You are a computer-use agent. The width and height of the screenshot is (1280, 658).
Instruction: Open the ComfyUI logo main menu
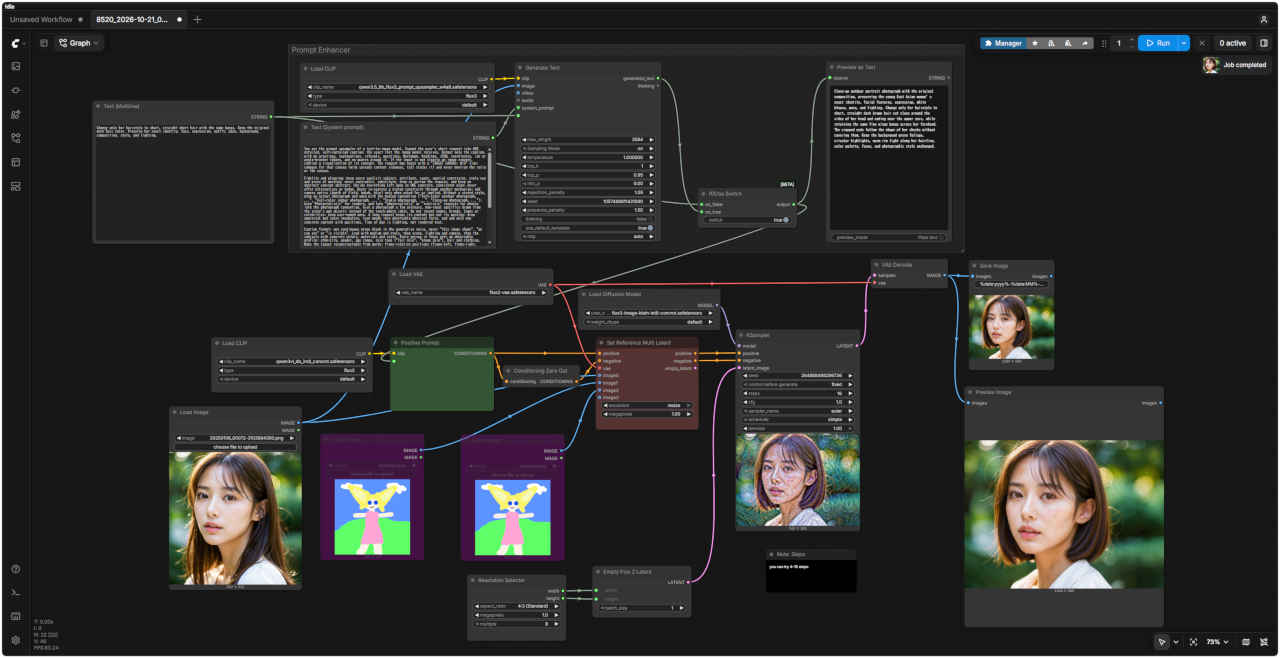pos(18,43)
